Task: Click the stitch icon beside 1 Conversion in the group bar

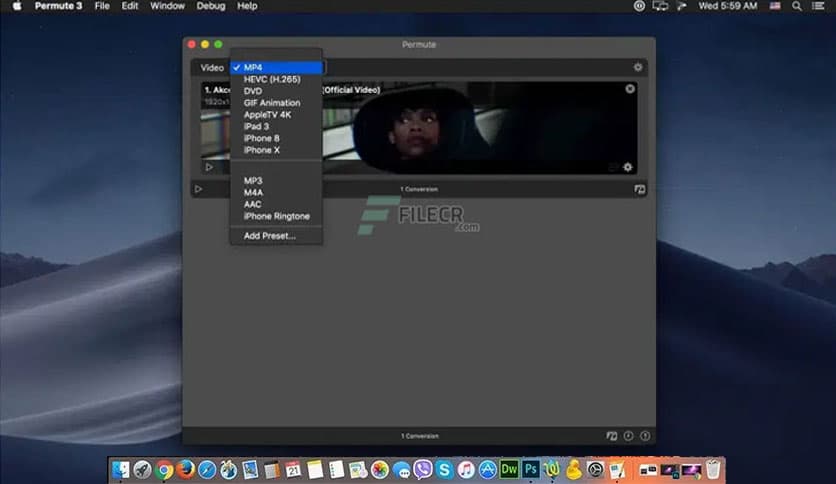Action: (x=639, y=189)
